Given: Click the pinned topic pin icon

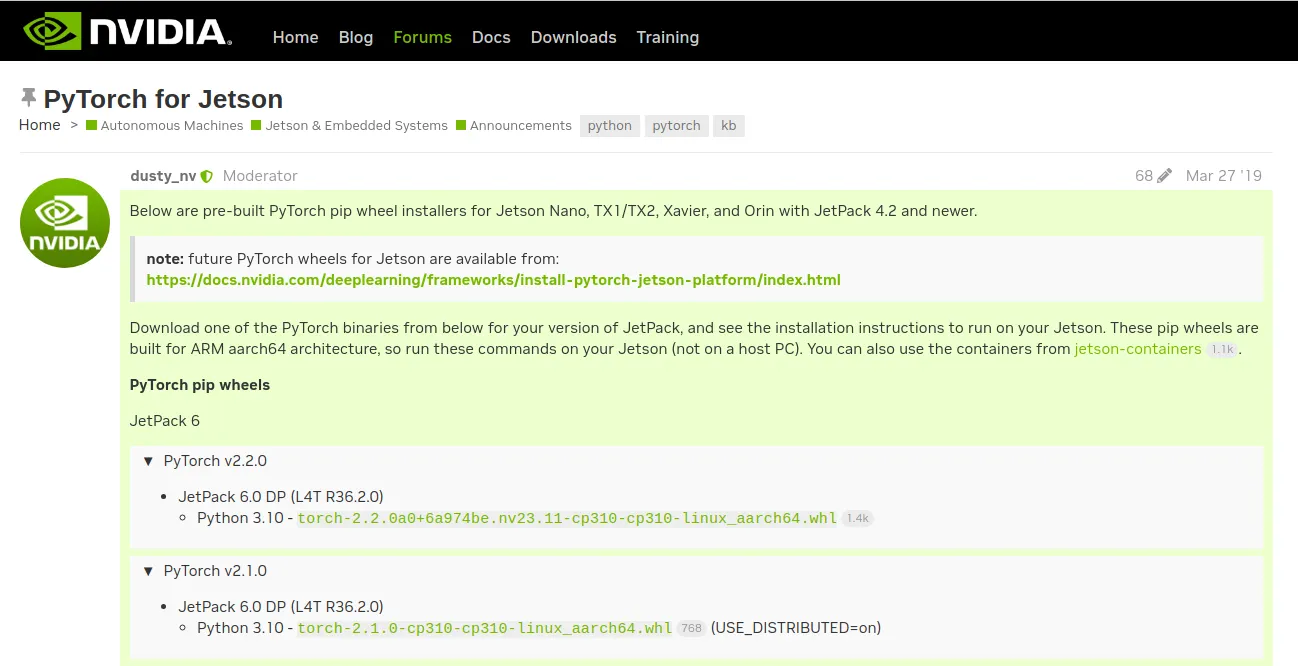Looking at the screenshot, I should click(28, 98).
